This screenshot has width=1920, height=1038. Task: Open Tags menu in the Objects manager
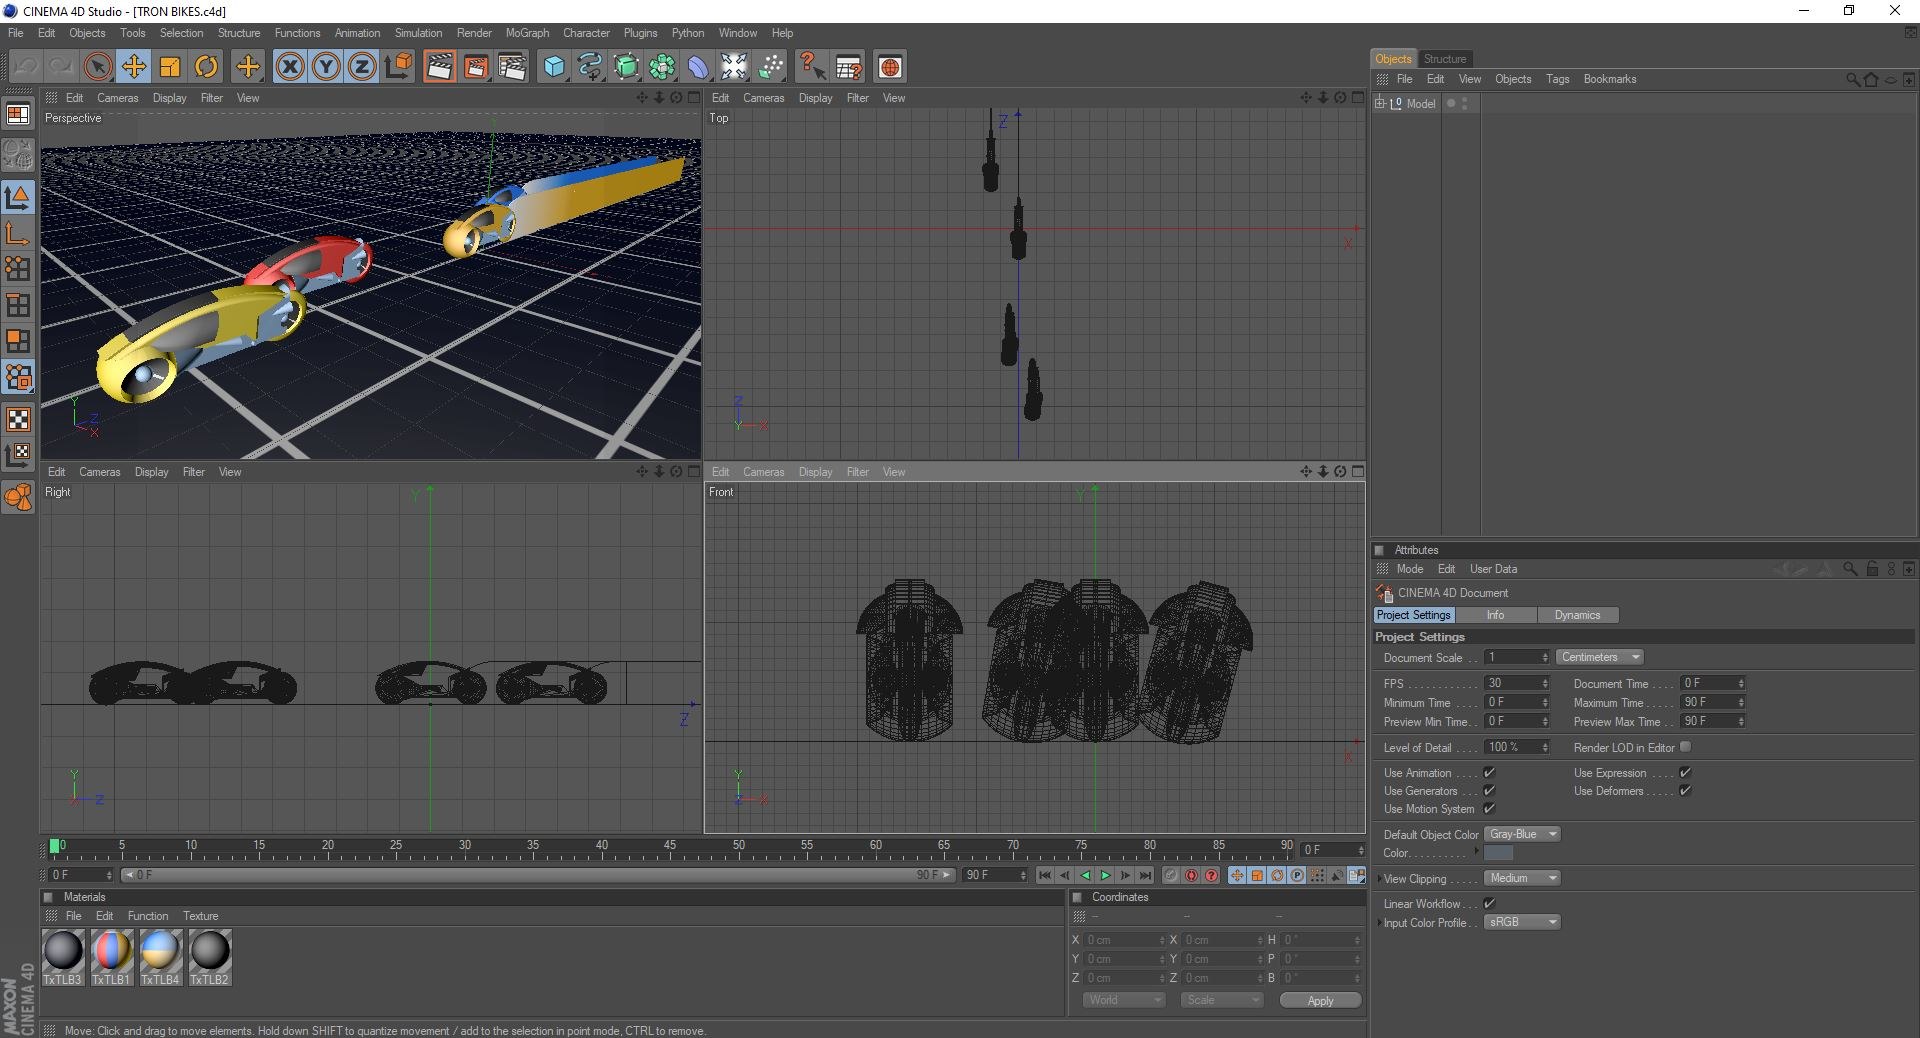pyautogui.click(x=1557, y=79)
